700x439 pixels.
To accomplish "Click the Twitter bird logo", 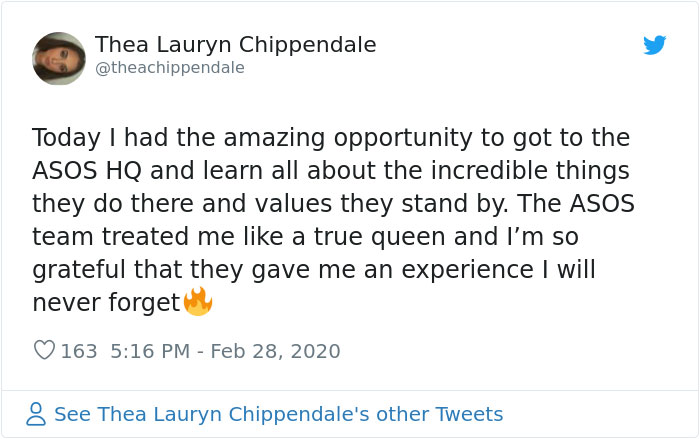I will pos(654,45).
